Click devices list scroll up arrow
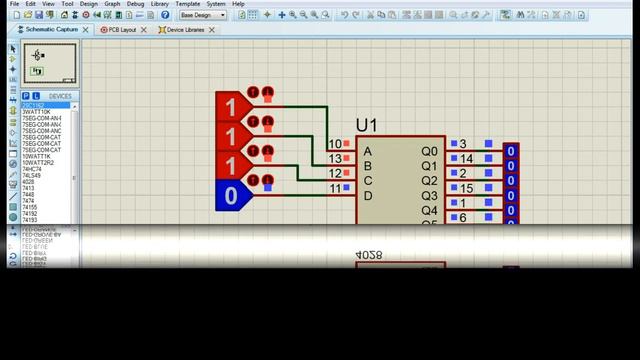640x360 pixels. tap(74, 107)
